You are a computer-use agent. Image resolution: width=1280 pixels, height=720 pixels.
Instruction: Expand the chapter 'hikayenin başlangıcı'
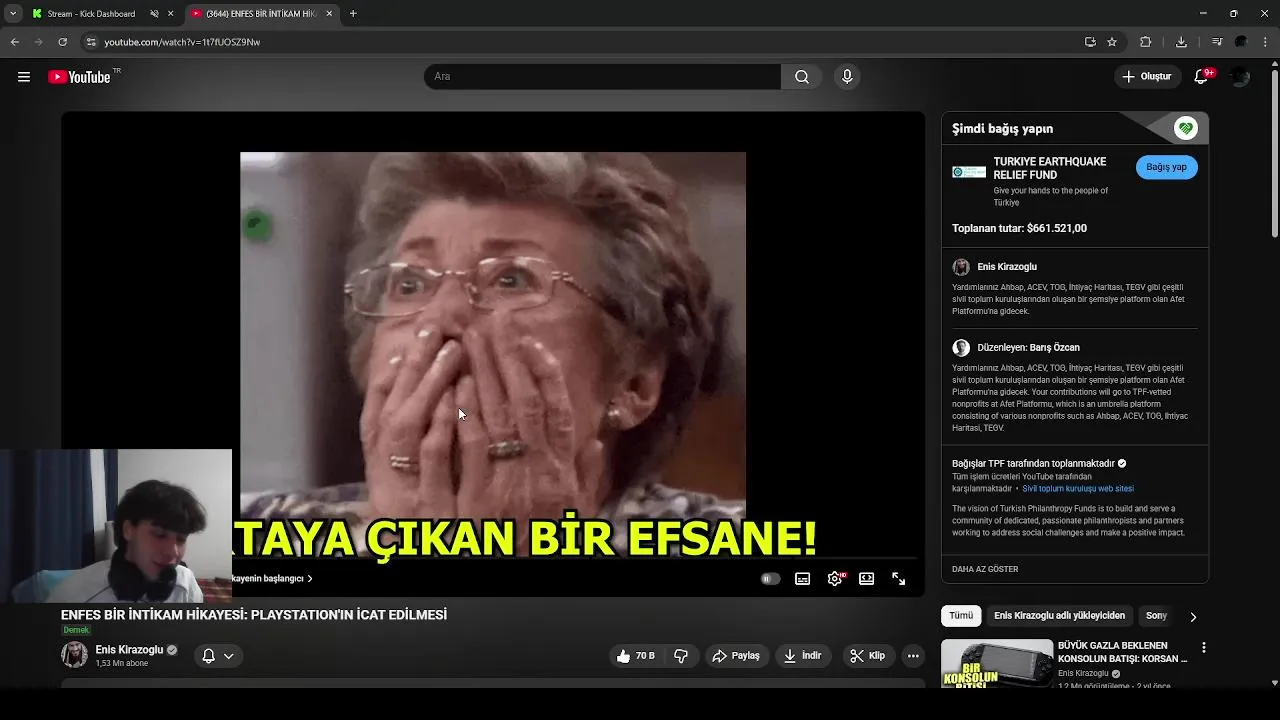pyautogui.click(x=271, y=579)
